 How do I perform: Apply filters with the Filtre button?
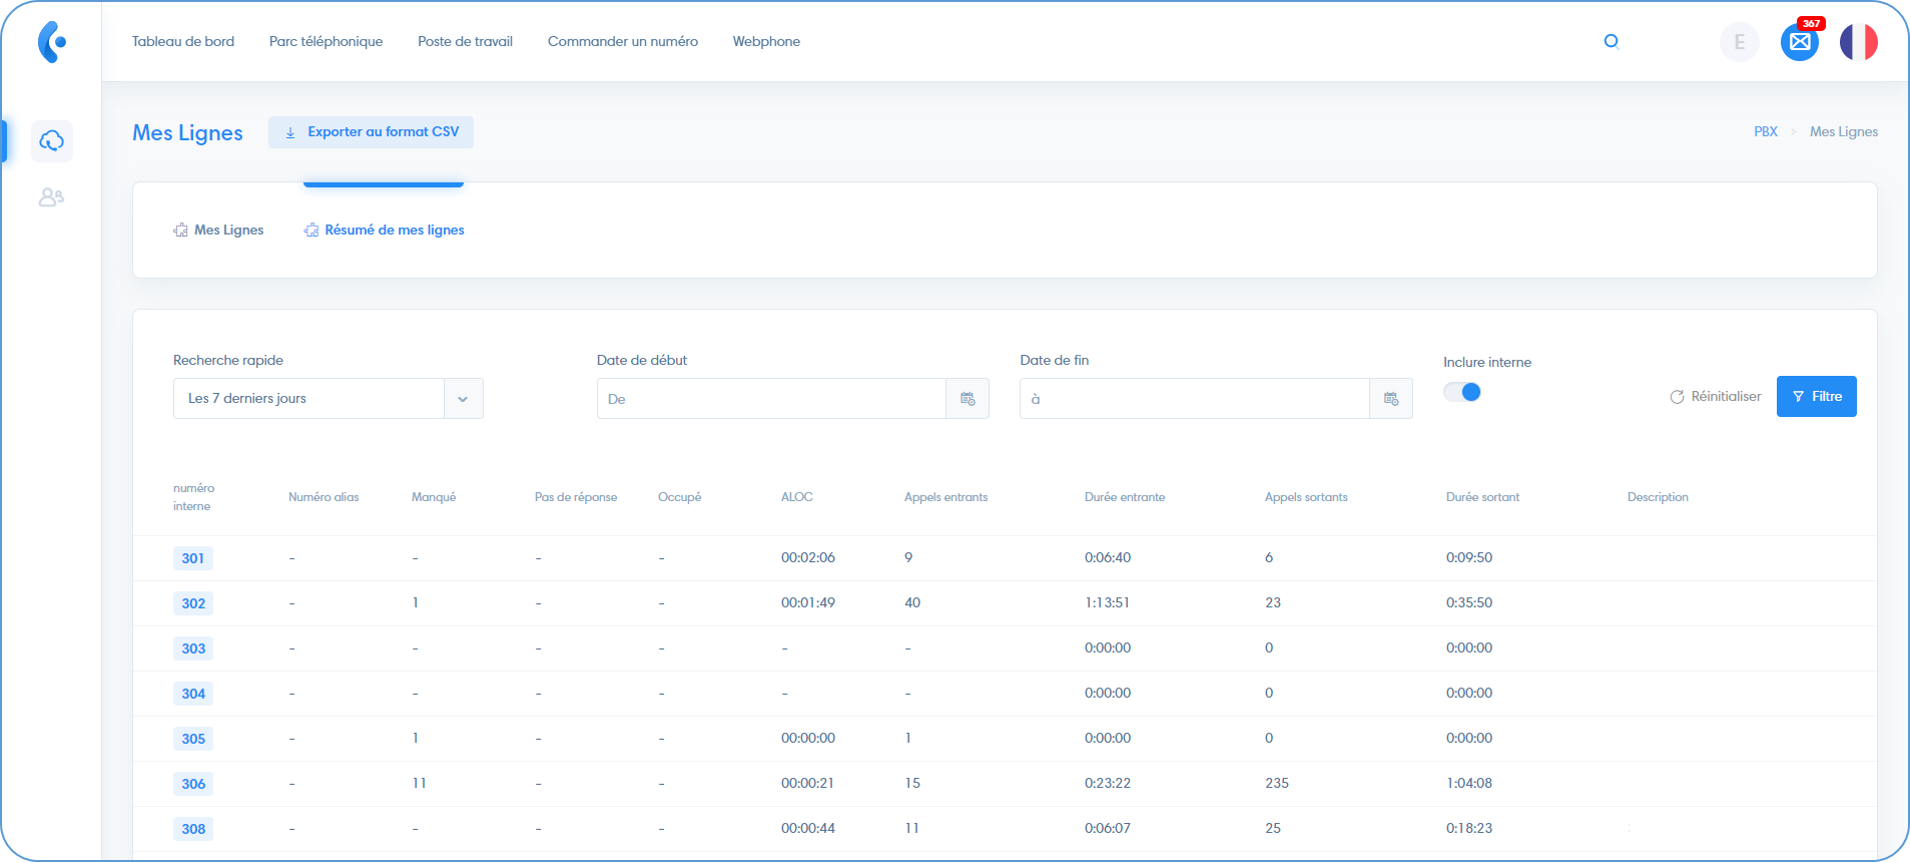coord(1816,397)
